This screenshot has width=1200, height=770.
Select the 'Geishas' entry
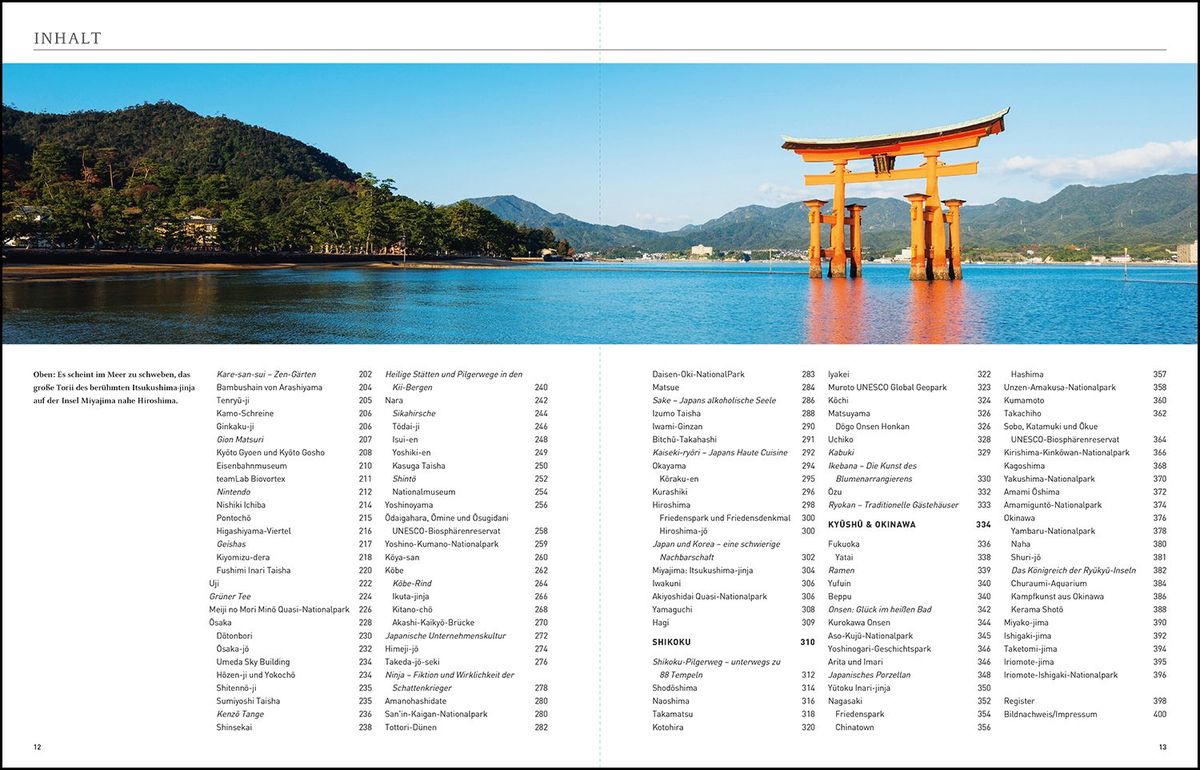click(232, 544)
